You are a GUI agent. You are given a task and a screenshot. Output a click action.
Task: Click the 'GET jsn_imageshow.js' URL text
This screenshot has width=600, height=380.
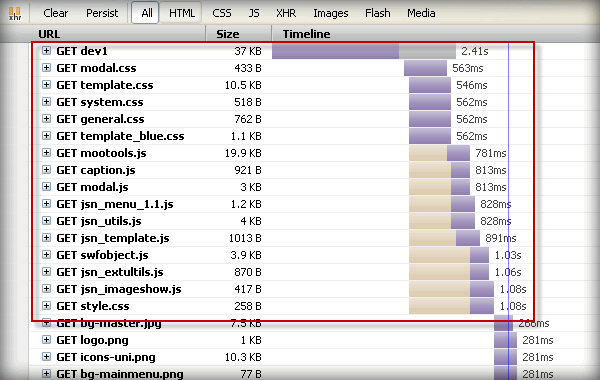119,289
